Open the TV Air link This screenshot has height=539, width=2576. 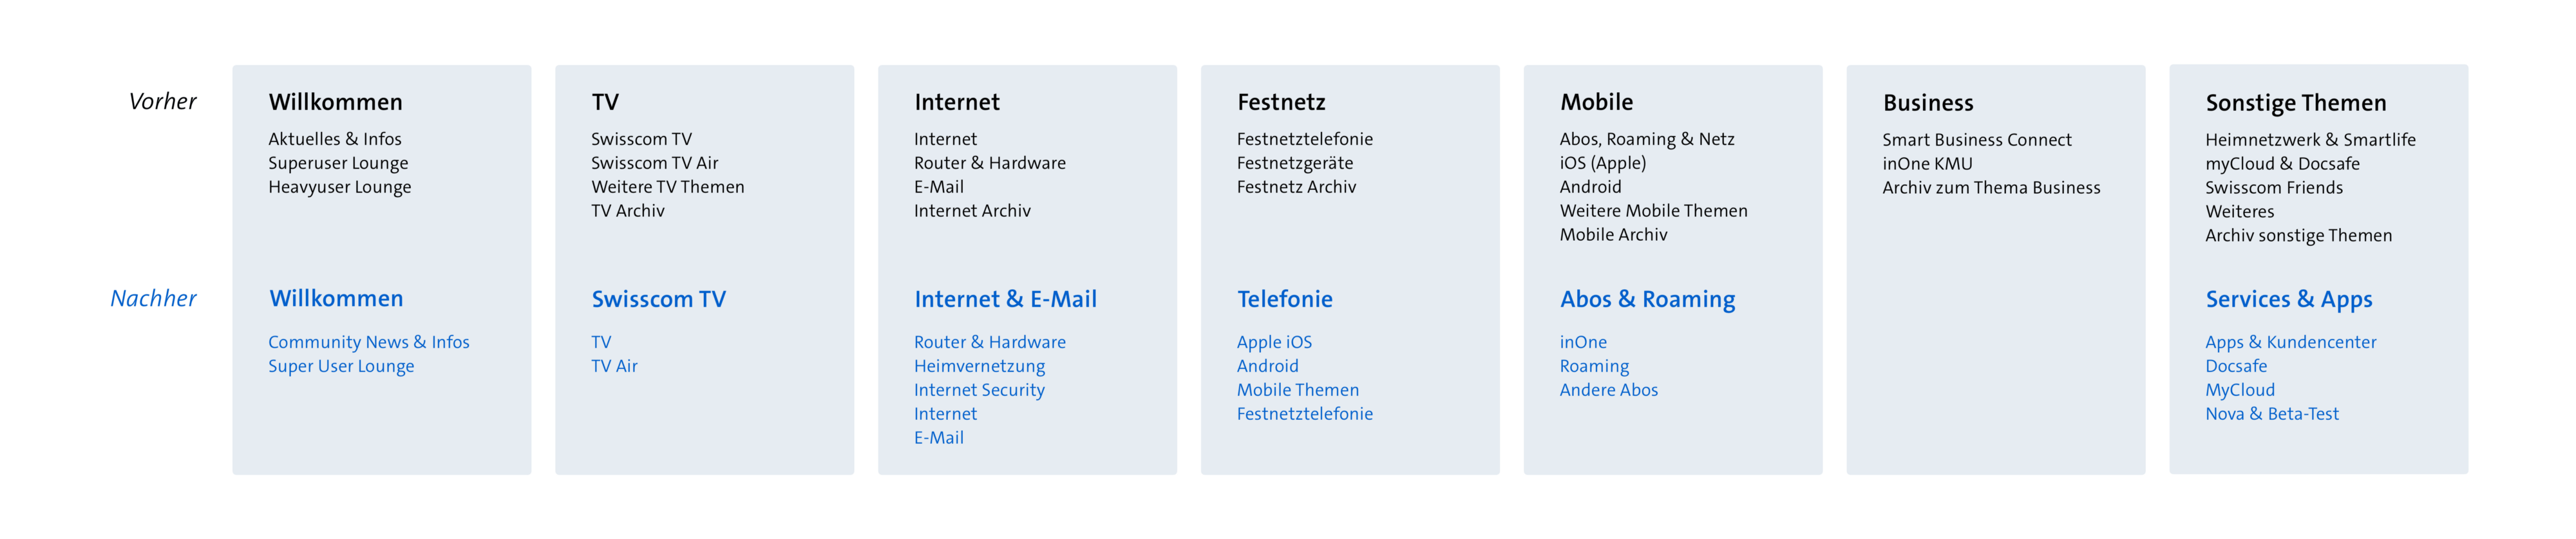click(x=614, y=366)
